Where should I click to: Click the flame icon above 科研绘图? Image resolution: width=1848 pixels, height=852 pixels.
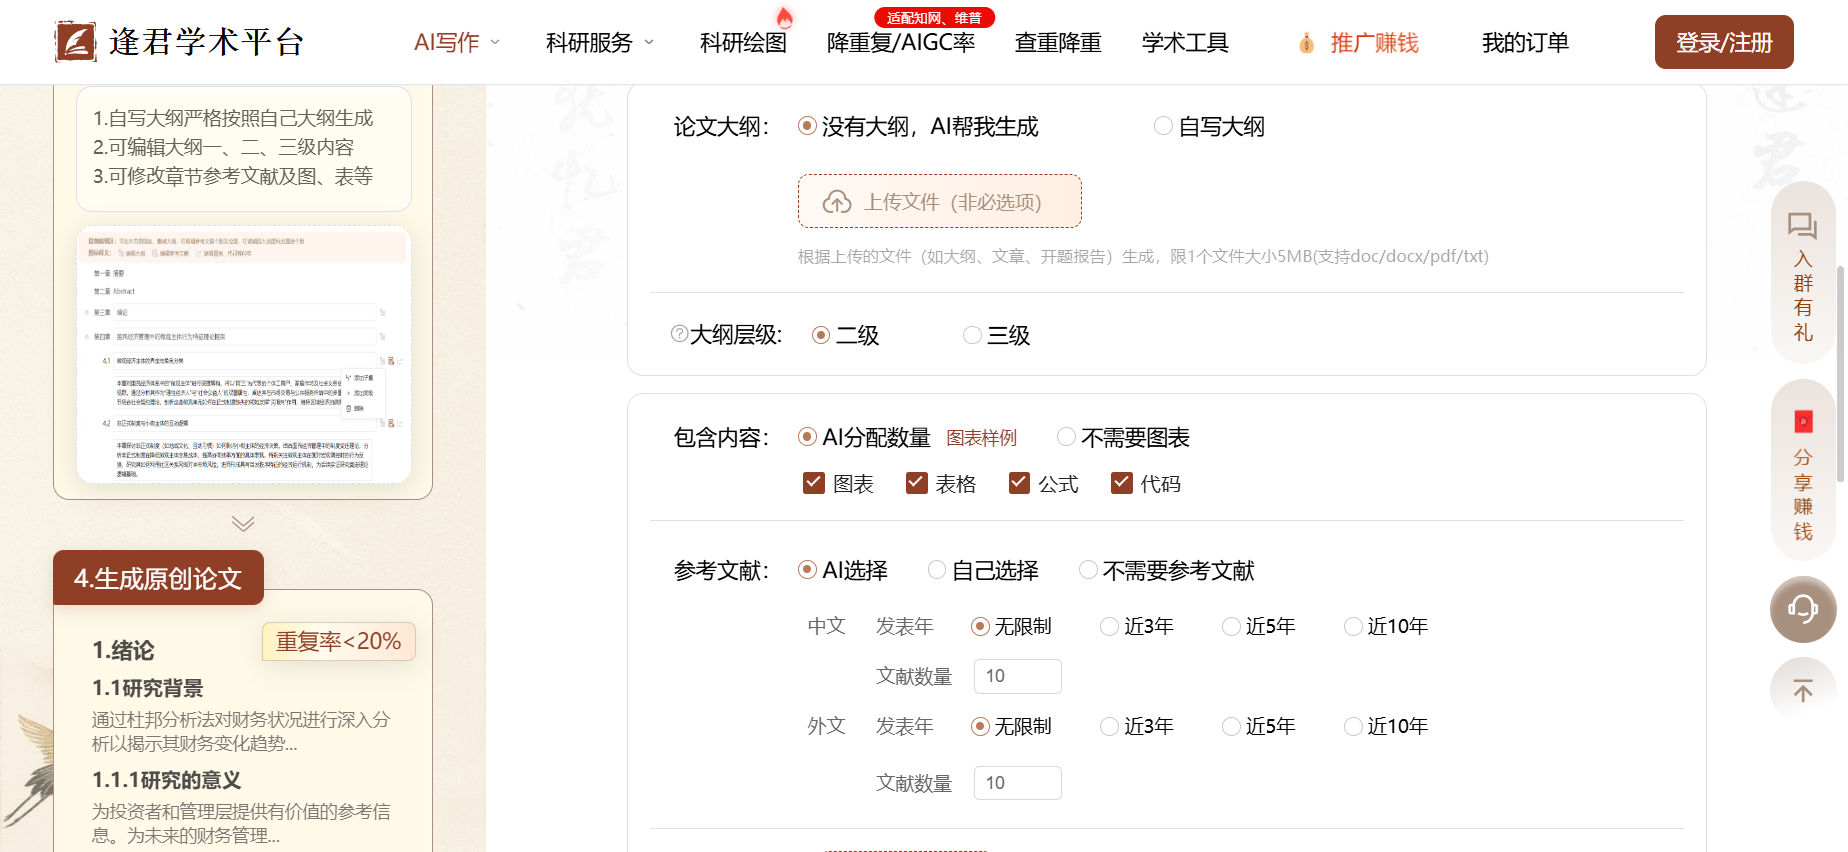coord(785,17)
